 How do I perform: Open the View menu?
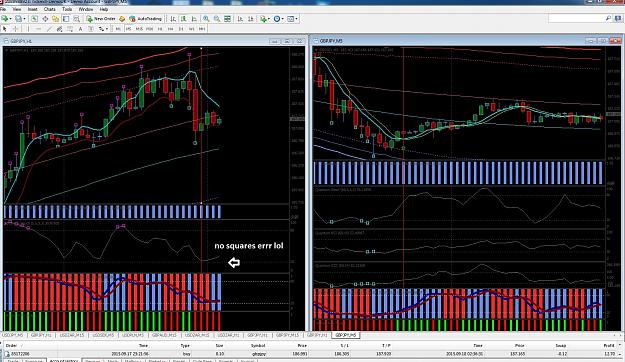click(17, 9)
